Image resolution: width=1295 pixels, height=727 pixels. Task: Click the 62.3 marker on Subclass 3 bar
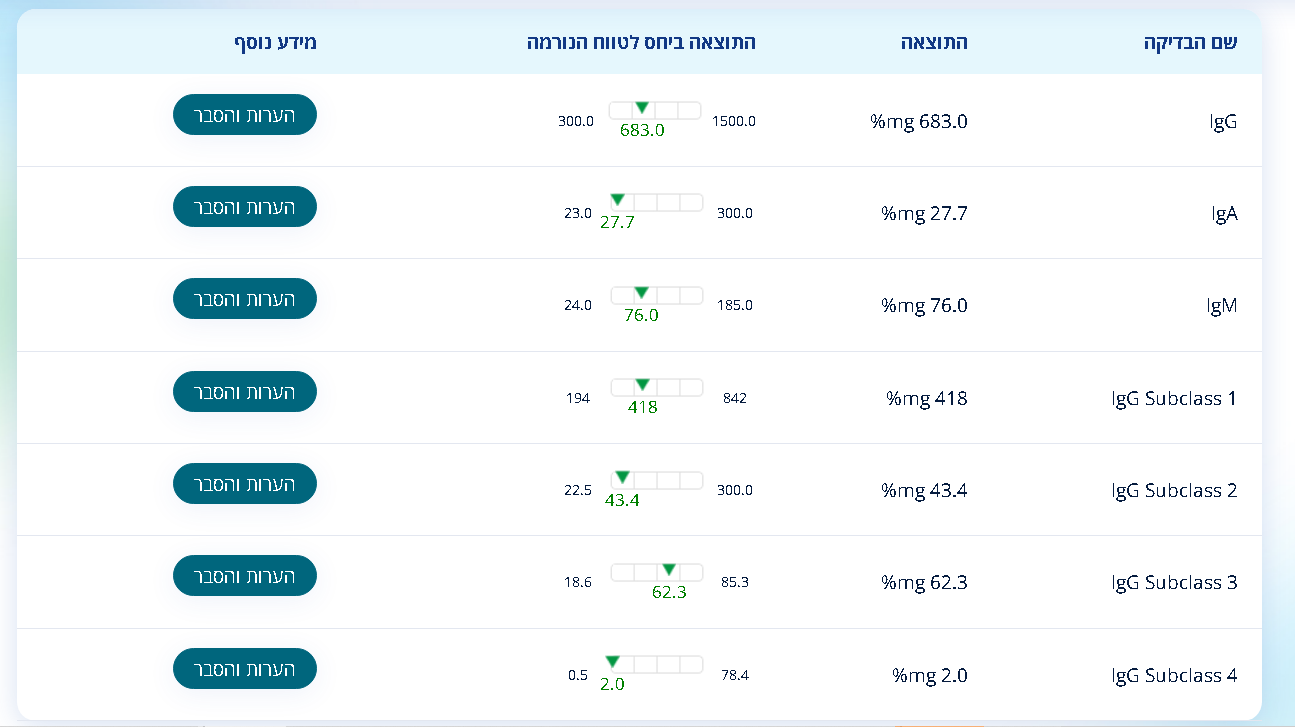669,568
